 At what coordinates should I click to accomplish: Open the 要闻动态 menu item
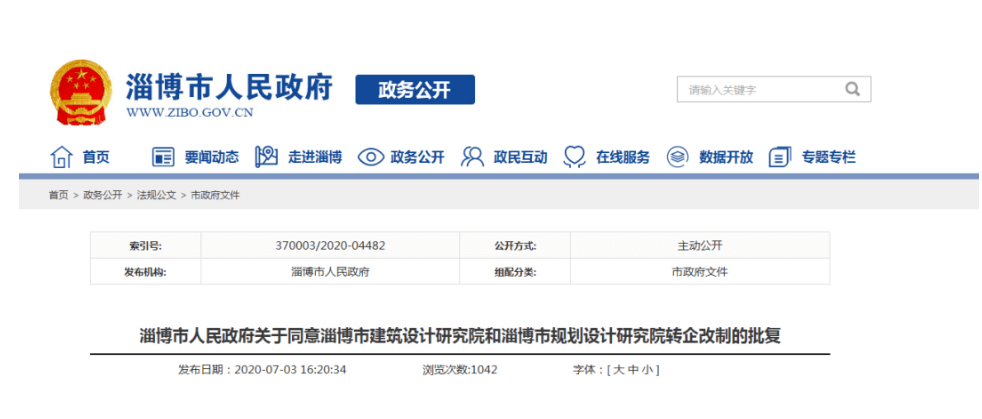212,157
